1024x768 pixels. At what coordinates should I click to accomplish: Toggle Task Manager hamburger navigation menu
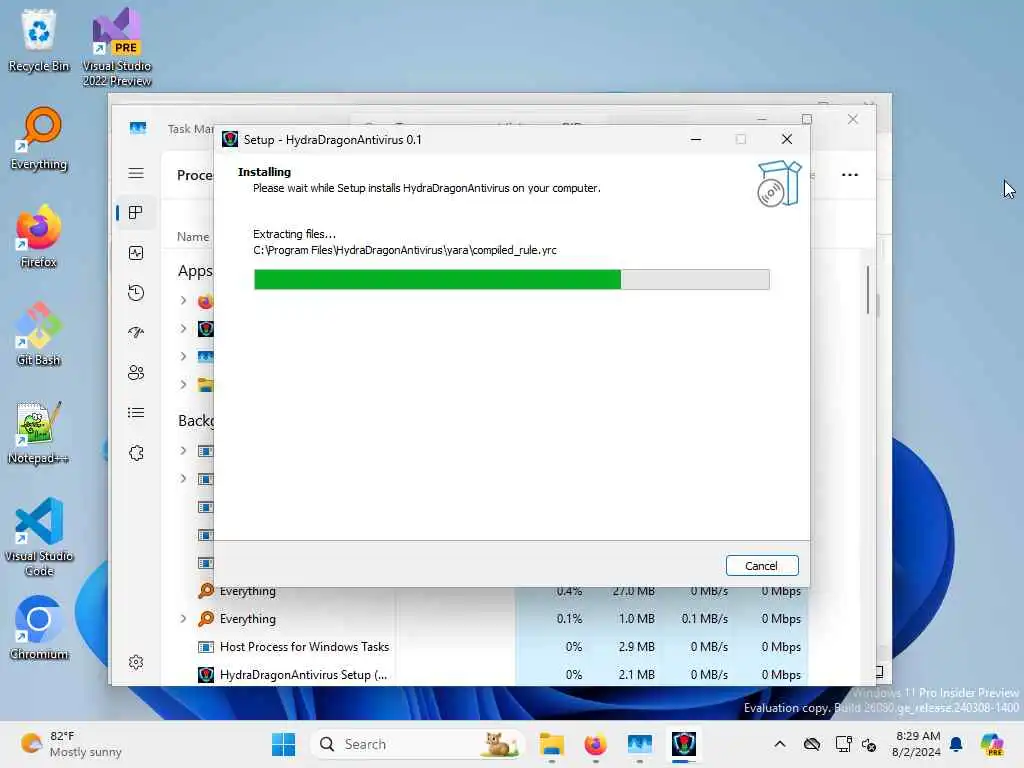click(x=136, y=173)
